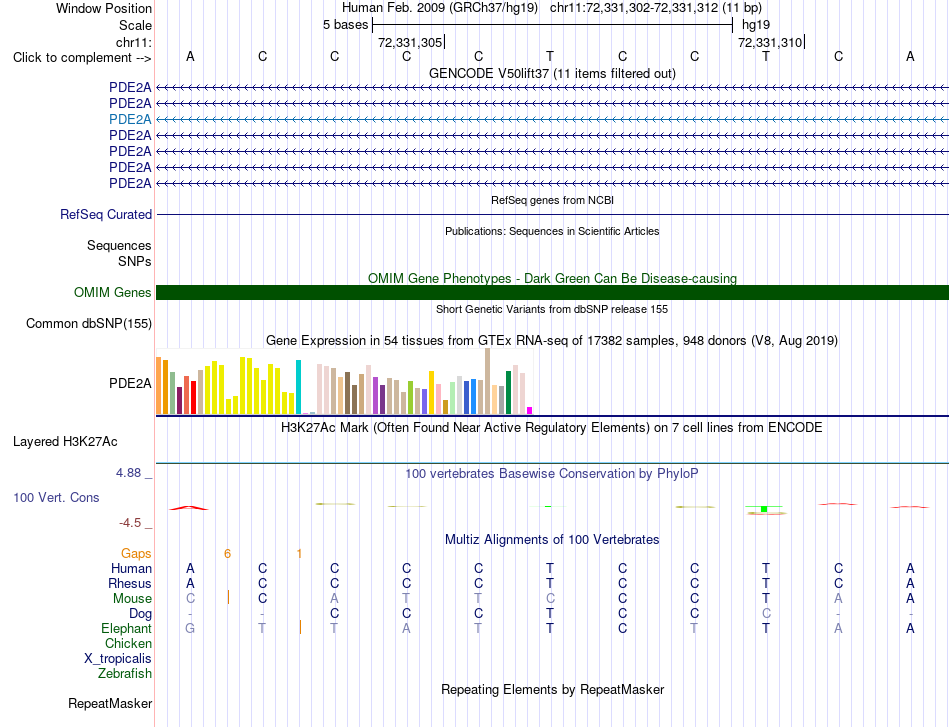Click the OMIM Genes track label

click(113, 293)
